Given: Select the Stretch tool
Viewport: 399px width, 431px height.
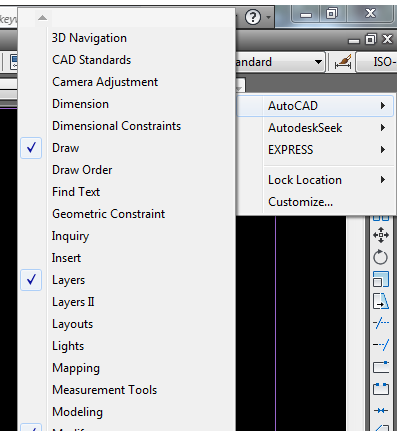Looking at the screenshot, I should coord(381,301).
